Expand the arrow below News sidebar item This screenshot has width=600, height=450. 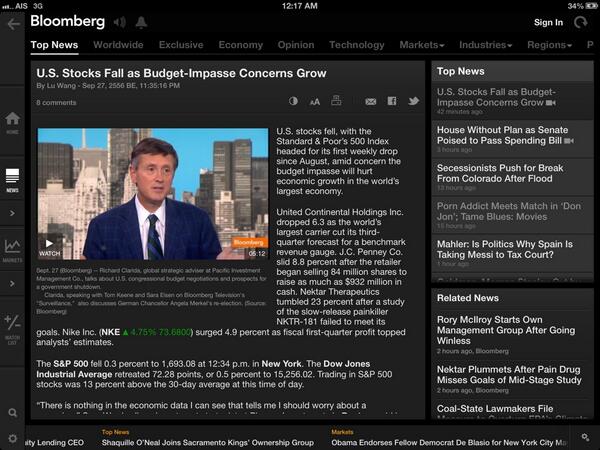[12, 213]
